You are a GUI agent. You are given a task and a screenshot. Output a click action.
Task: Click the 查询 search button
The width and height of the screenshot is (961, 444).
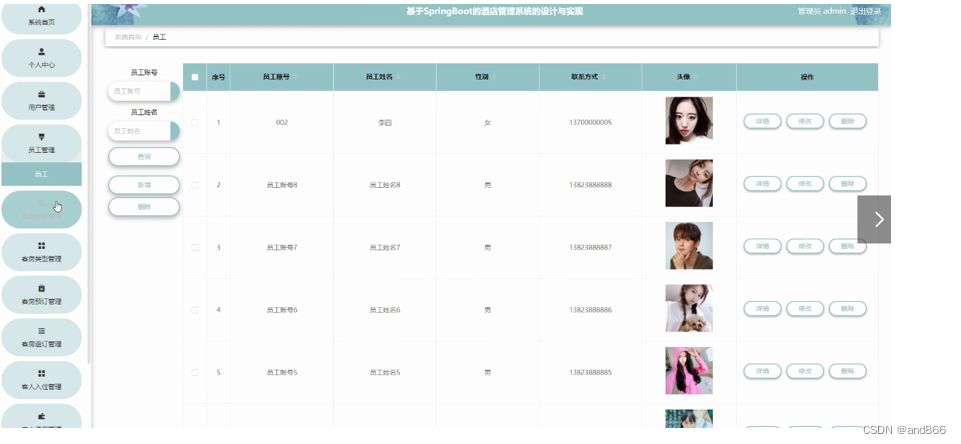[144, 157]
